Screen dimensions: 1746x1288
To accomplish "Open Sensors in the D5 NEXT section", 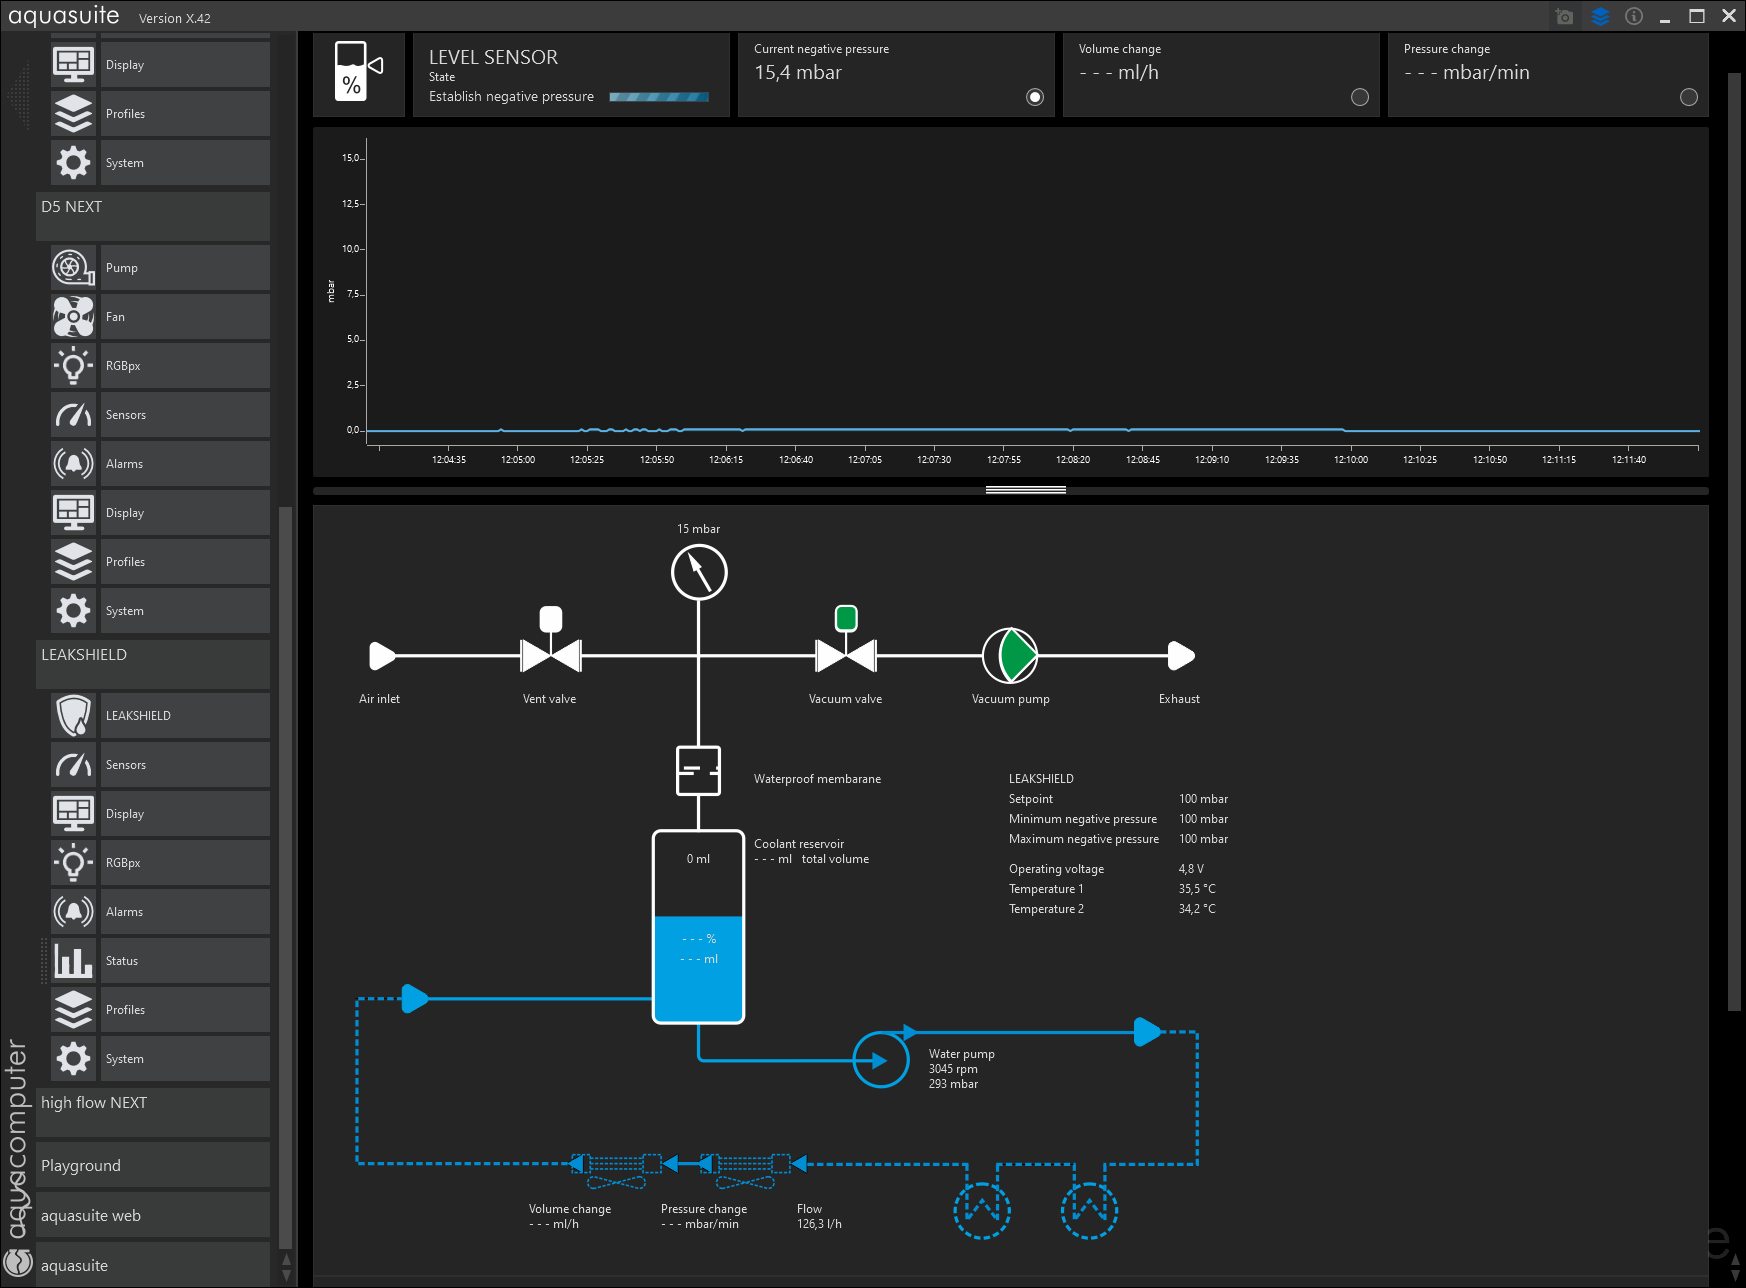I will pyautogui.click(x=160, y=415).
